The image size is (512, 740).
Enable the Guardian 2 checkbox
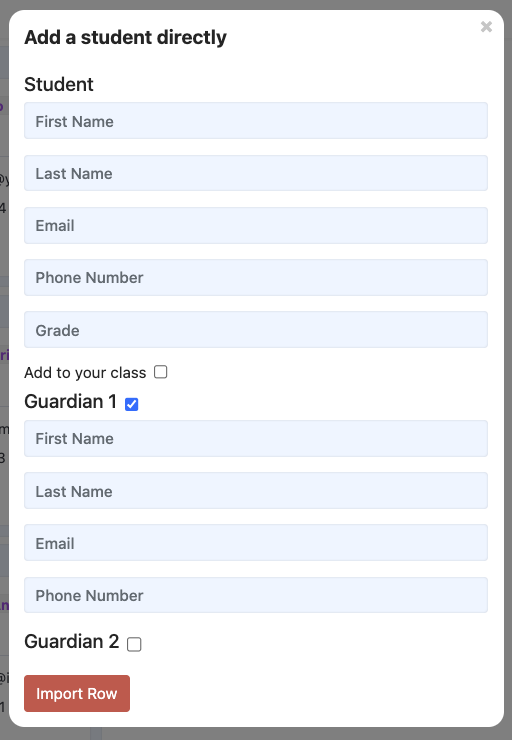[x=134, y=644]
